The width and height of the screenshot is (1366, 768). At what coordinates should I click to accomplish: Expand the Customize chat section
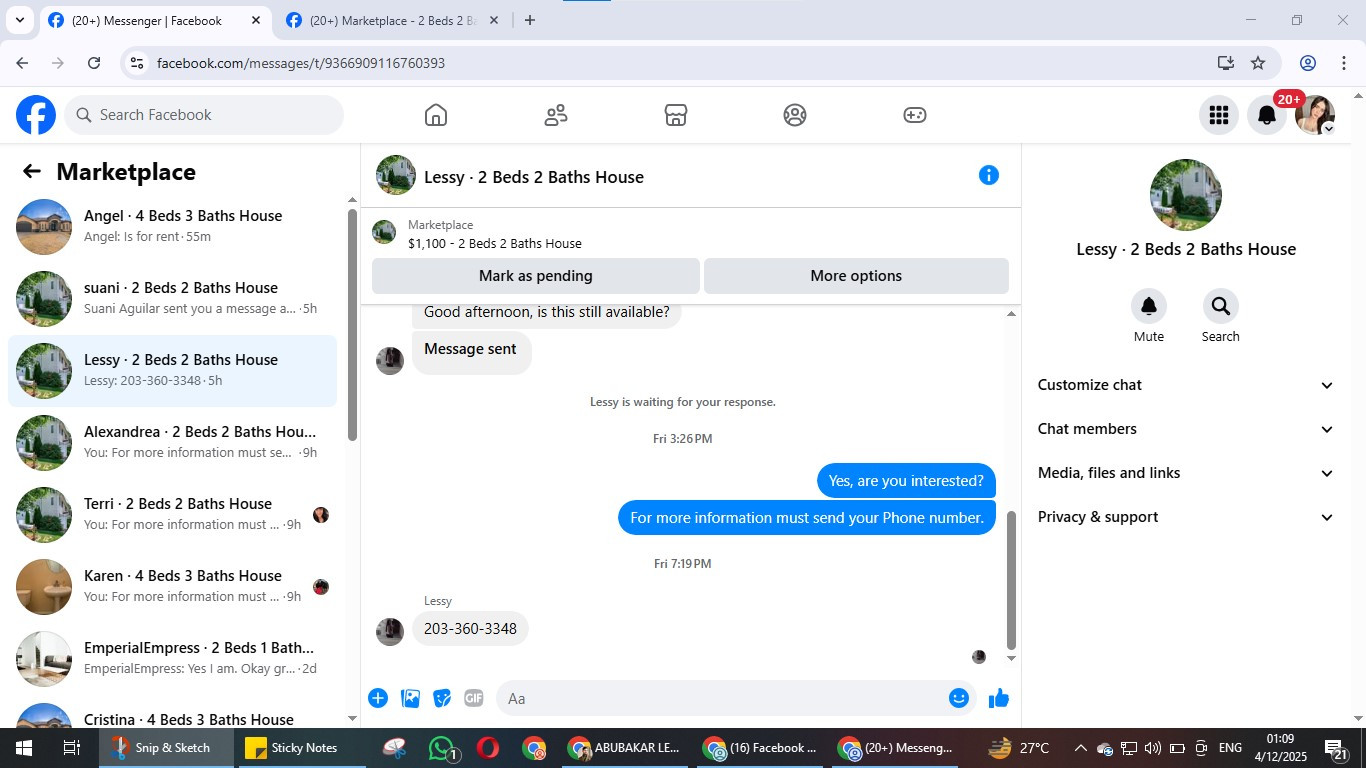click(1186, 385)
